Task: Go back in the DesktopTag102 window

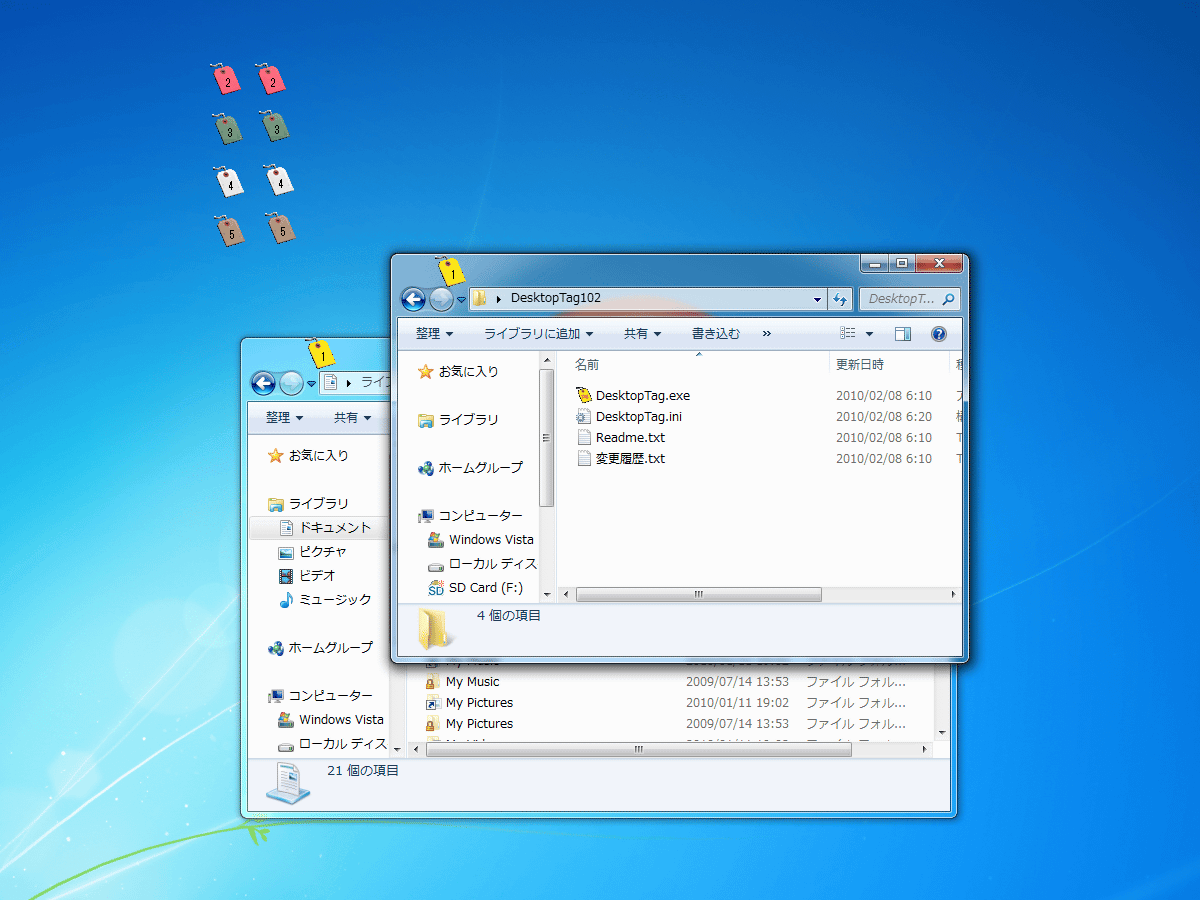Action: [x=413, y=298]
